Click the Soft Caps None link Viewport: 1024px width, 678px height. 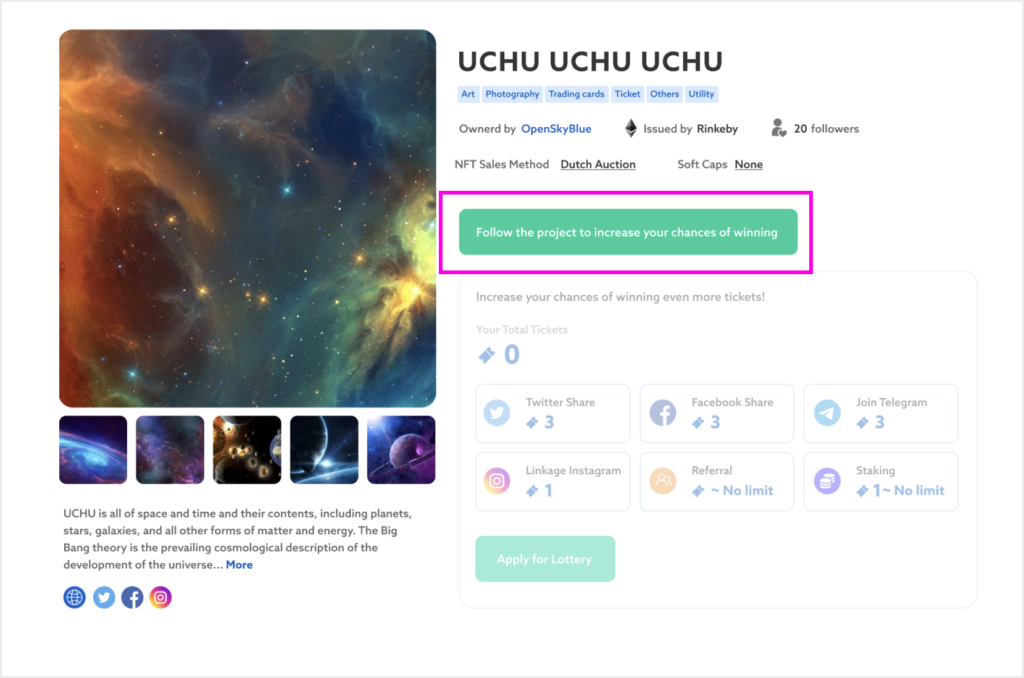pyautogui.click(x=748, y=165)
